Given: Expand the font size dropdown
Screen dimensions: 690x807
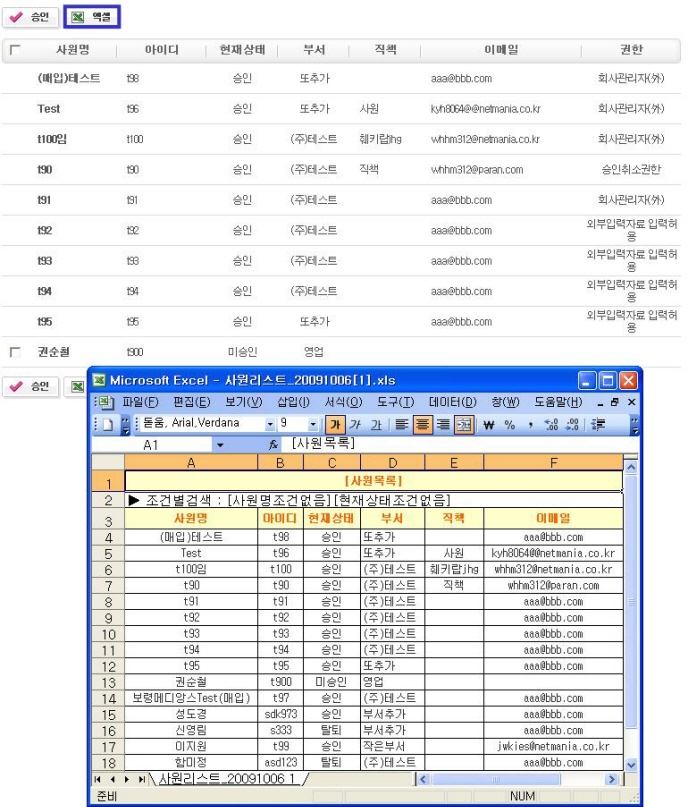Looking at the screenshot, I should (x=315, y=424).
